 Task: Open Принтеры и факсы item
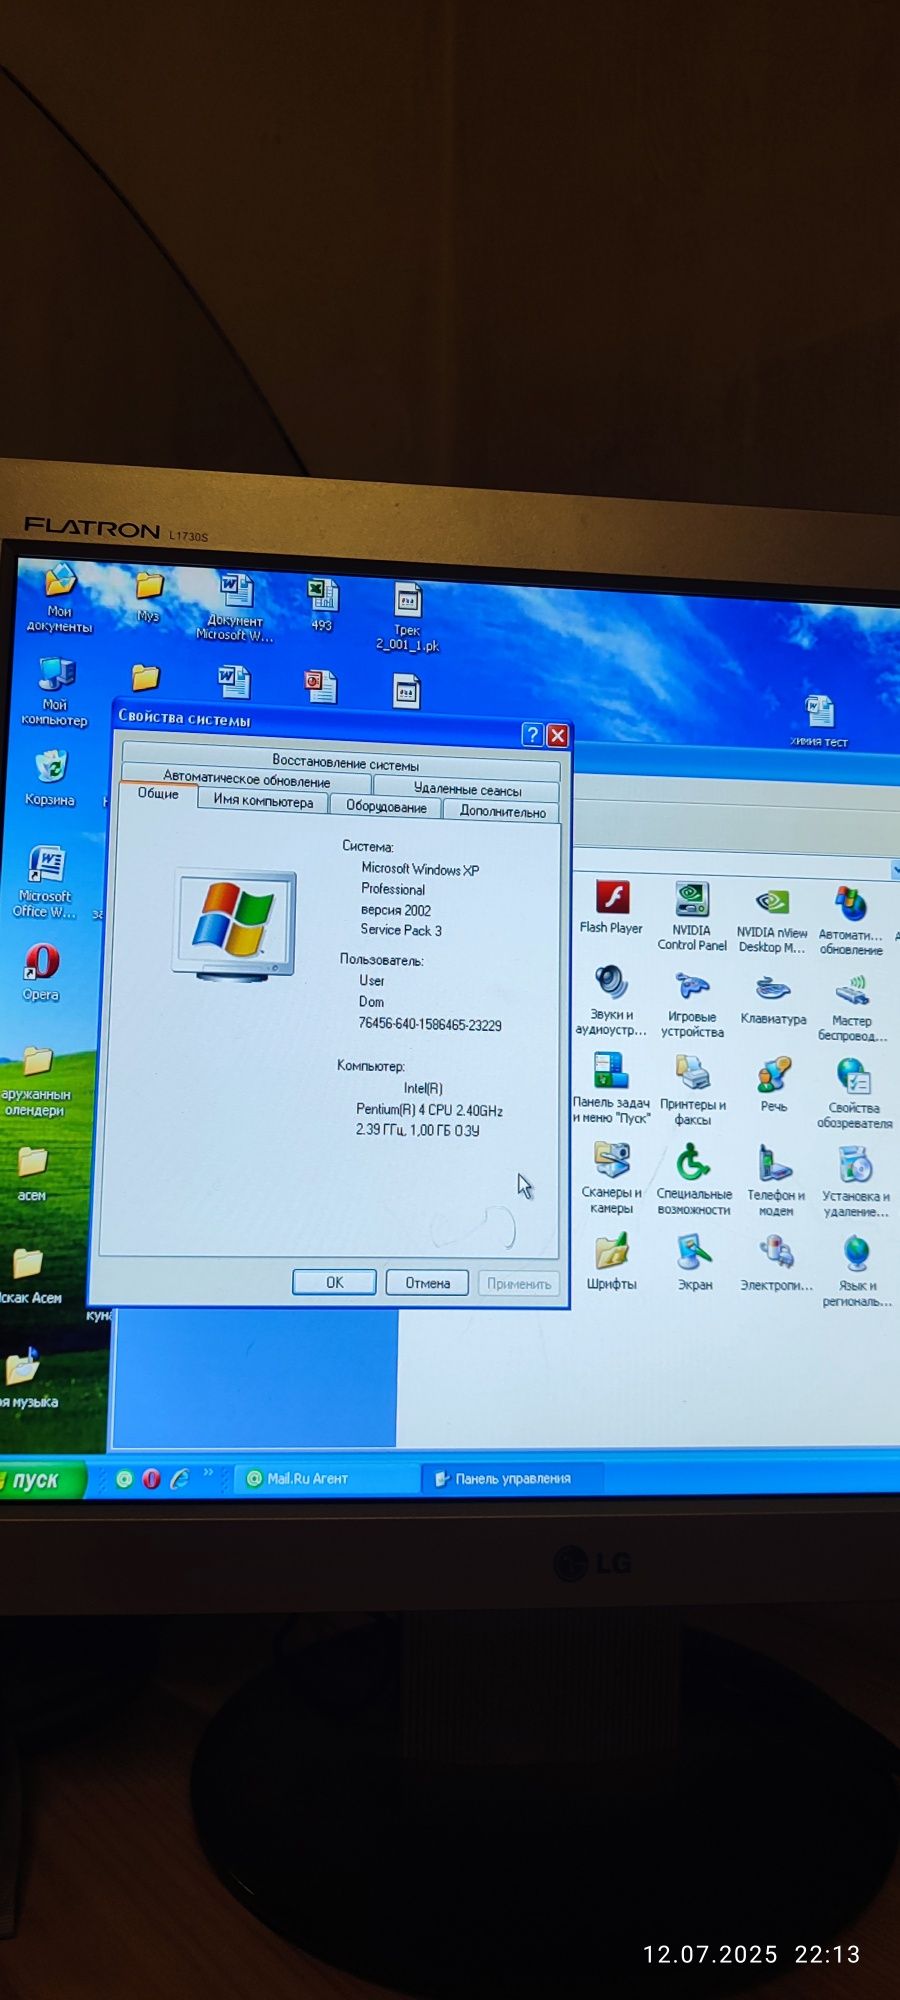tap(693, 1092)
